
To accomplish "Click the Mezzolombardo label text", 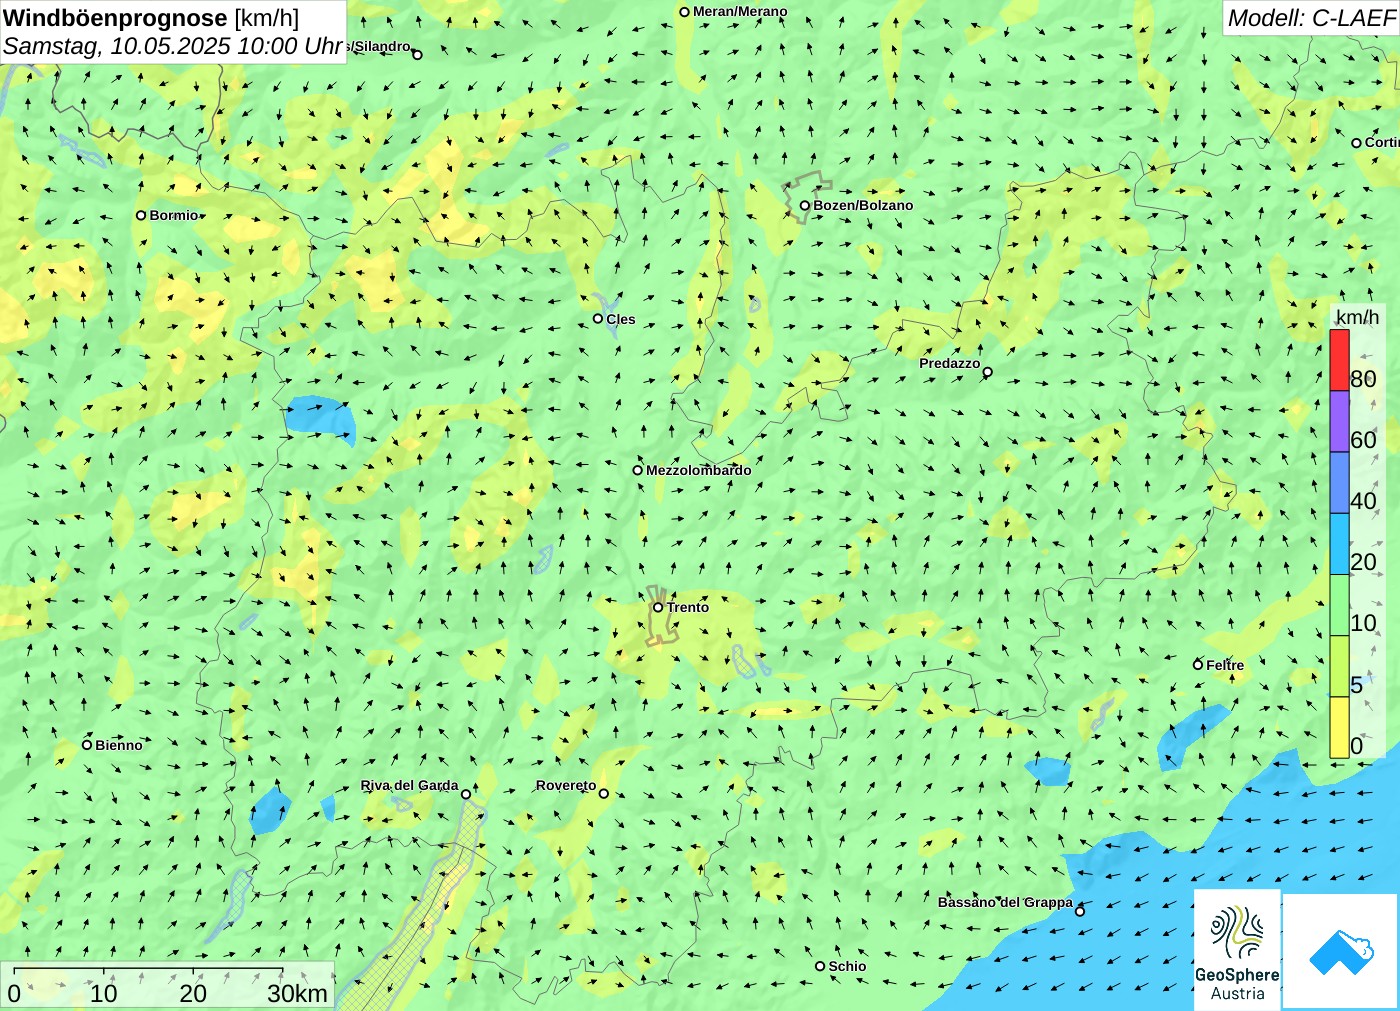I will pos(698,470).
